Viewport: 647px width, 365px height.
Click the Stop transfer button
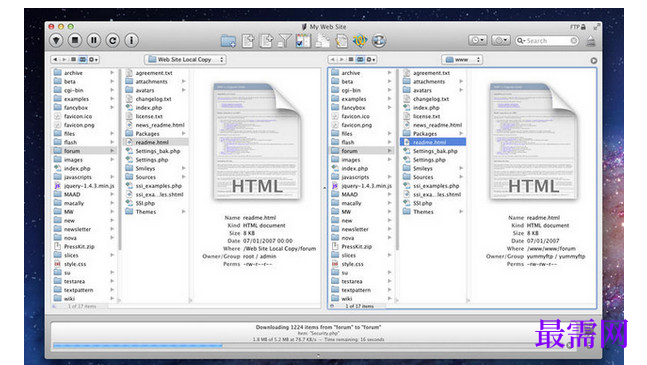click(75, 40)
